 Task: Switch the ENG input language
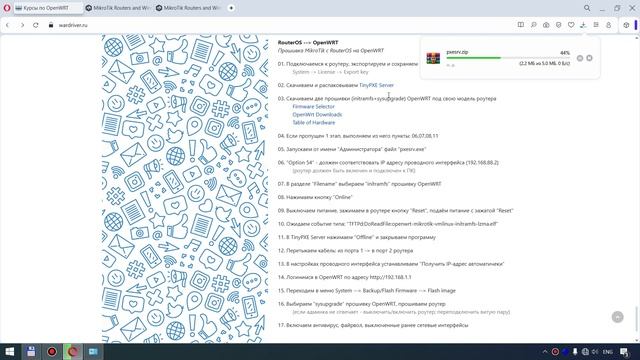click(x=608, y=352)
